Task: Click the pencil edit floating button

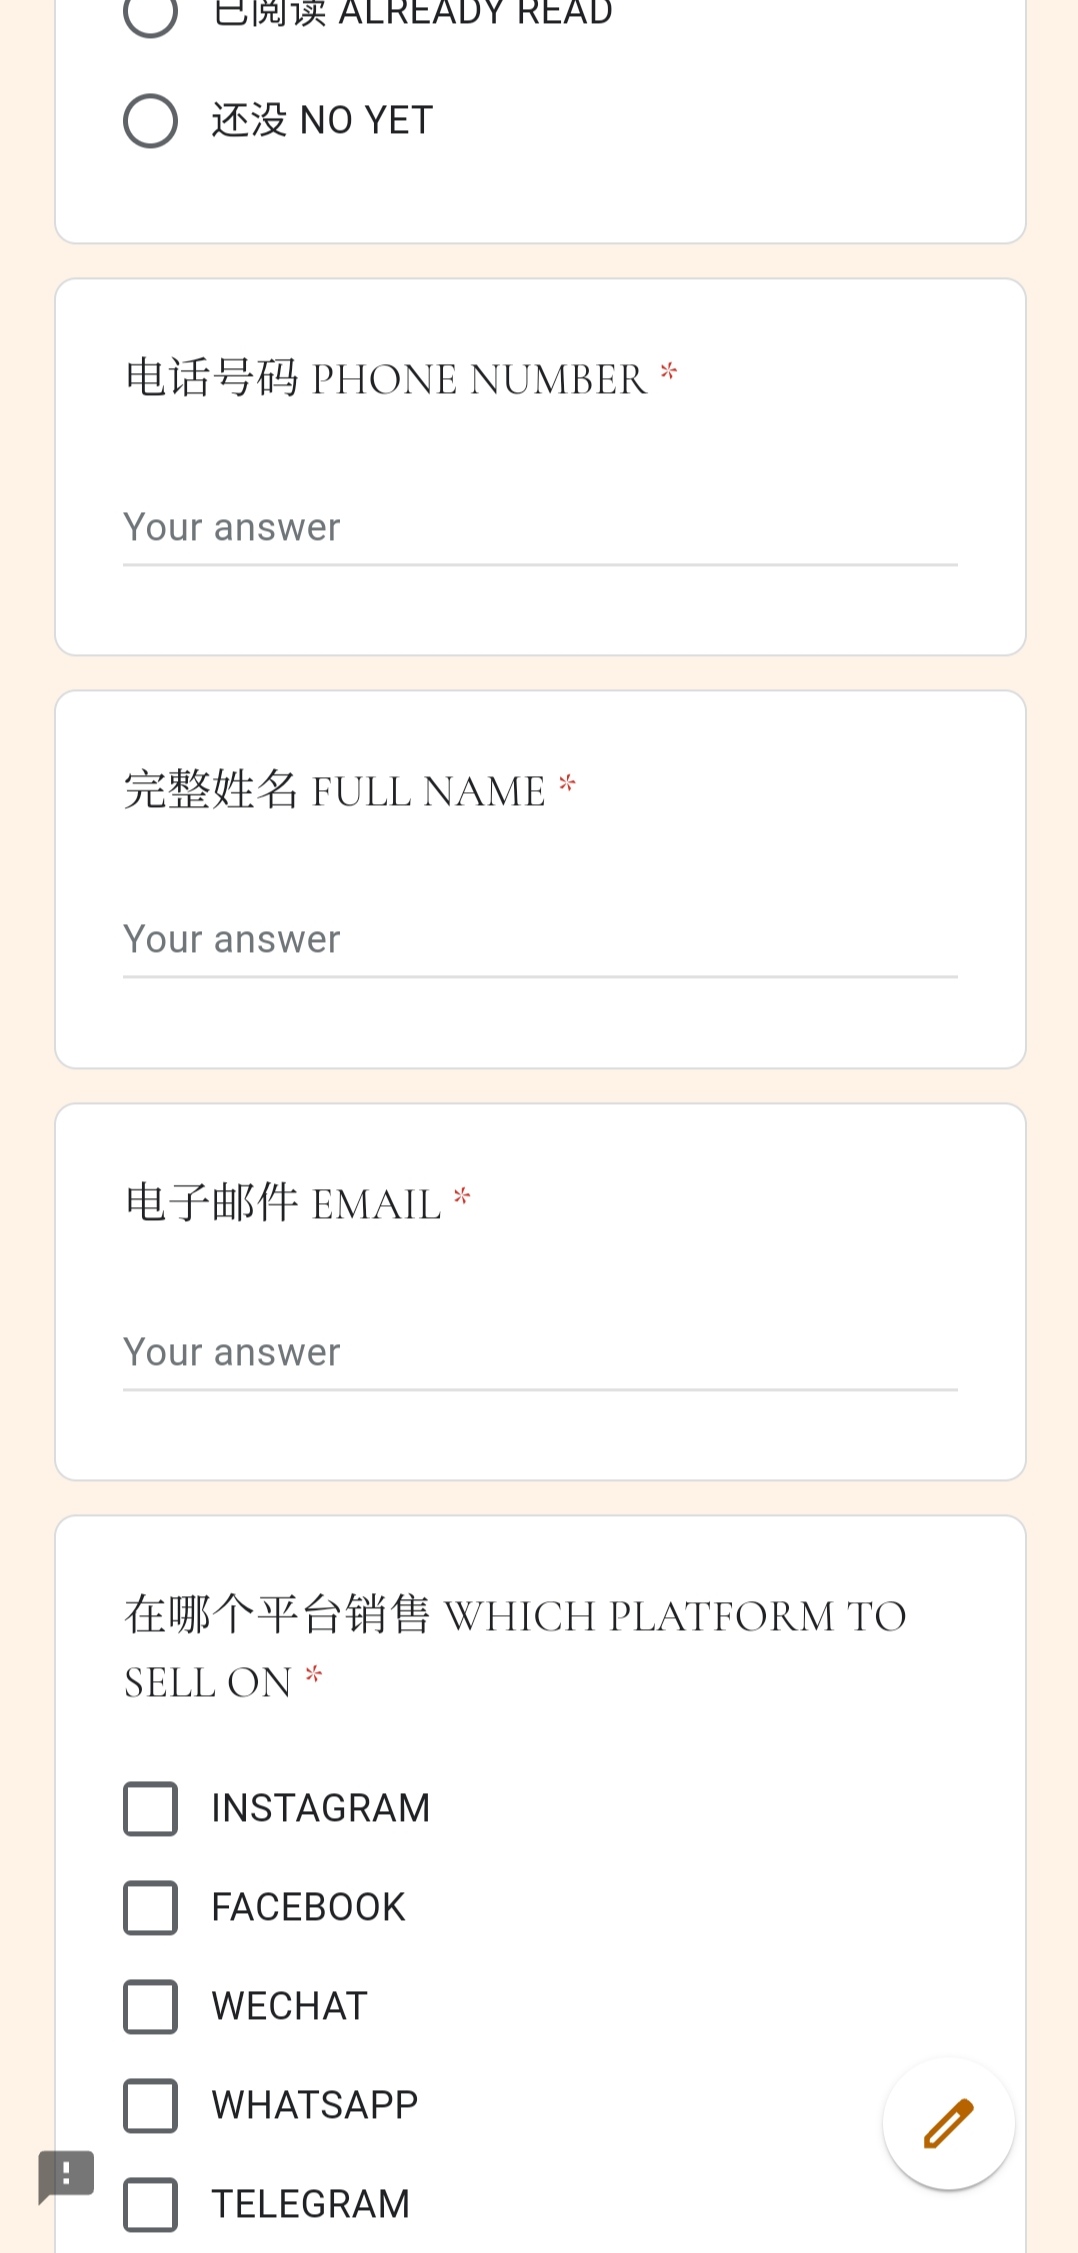Action: [x=948, y=2123]
